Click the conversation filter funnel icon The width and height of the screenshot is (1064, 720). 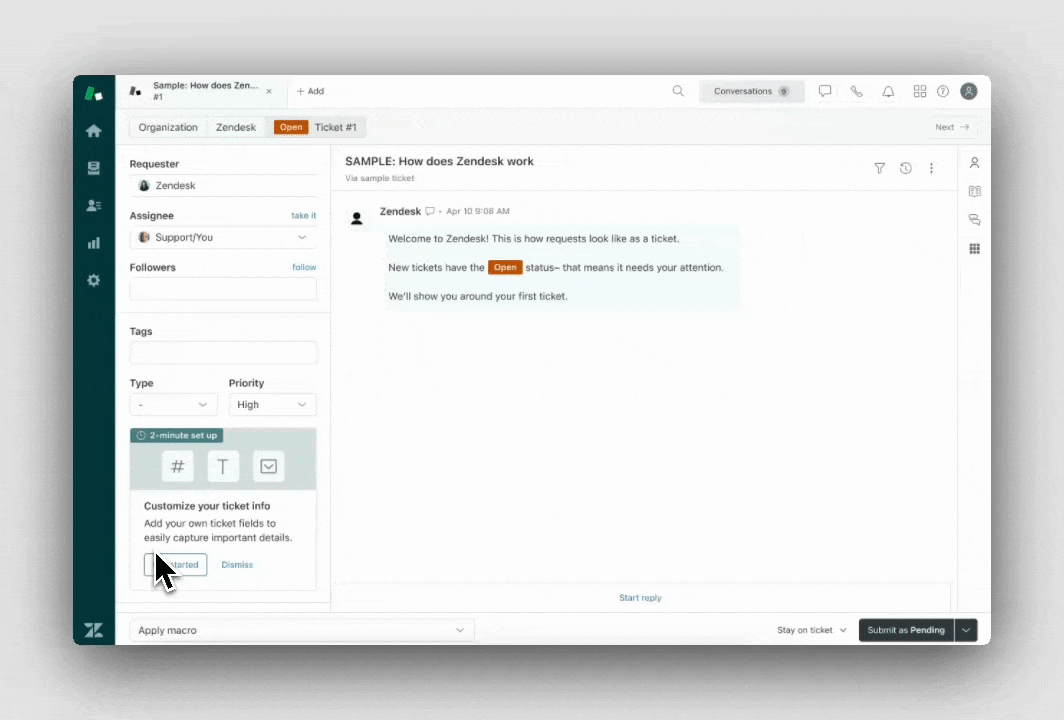pos(879,168)
